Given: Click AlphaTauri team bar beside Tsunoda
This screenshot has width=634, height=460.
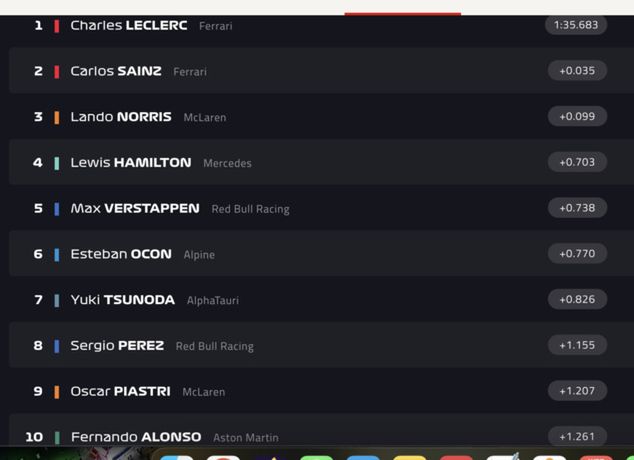Looking at the screenshot, I should [x=57, y=300].
